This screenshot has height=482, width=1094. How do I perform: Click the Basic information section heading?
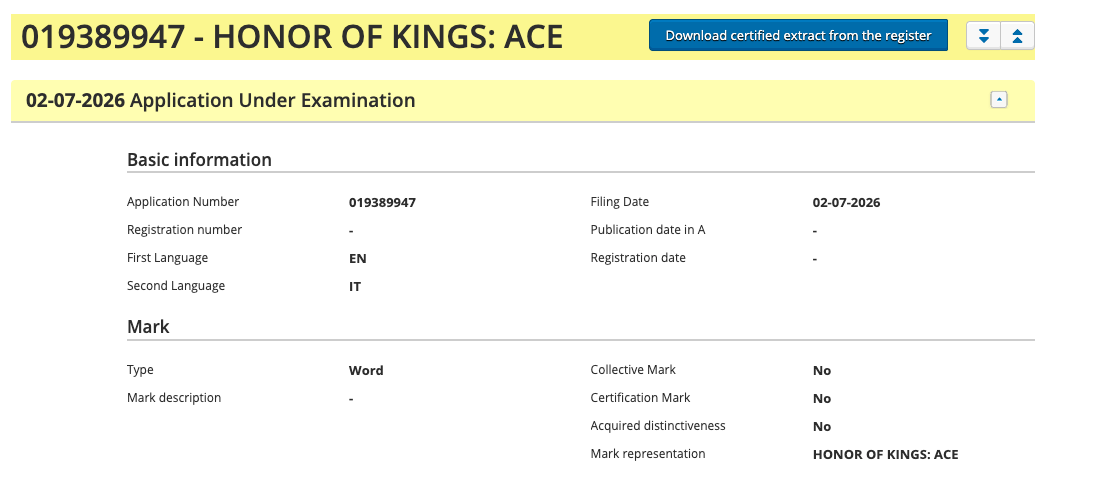tap(199, 160)
